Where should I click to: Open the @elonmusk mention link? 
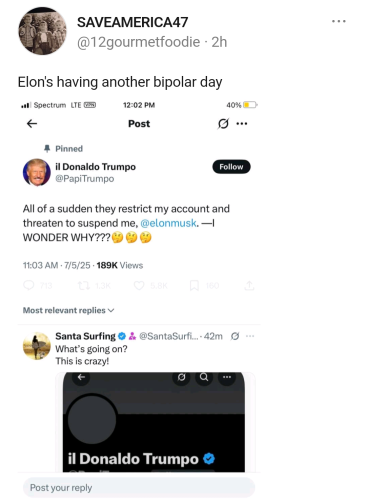tap(168, 223)
